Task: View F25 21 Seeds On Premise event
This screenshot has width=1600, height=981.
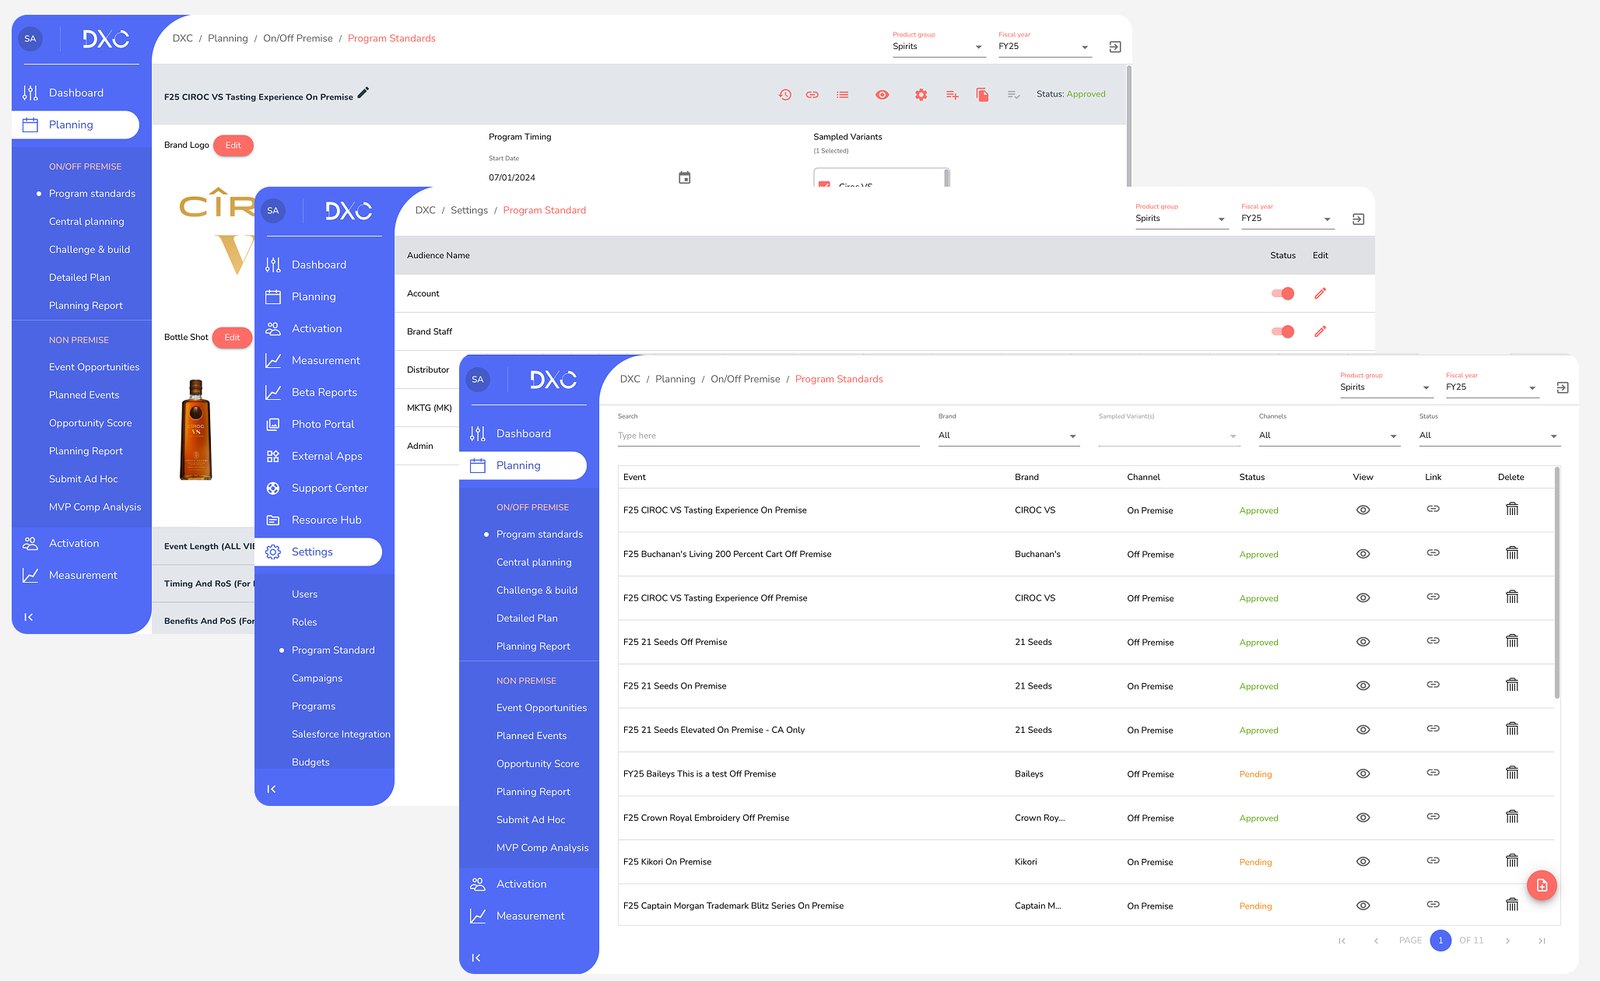Action: coord(1363,686)
